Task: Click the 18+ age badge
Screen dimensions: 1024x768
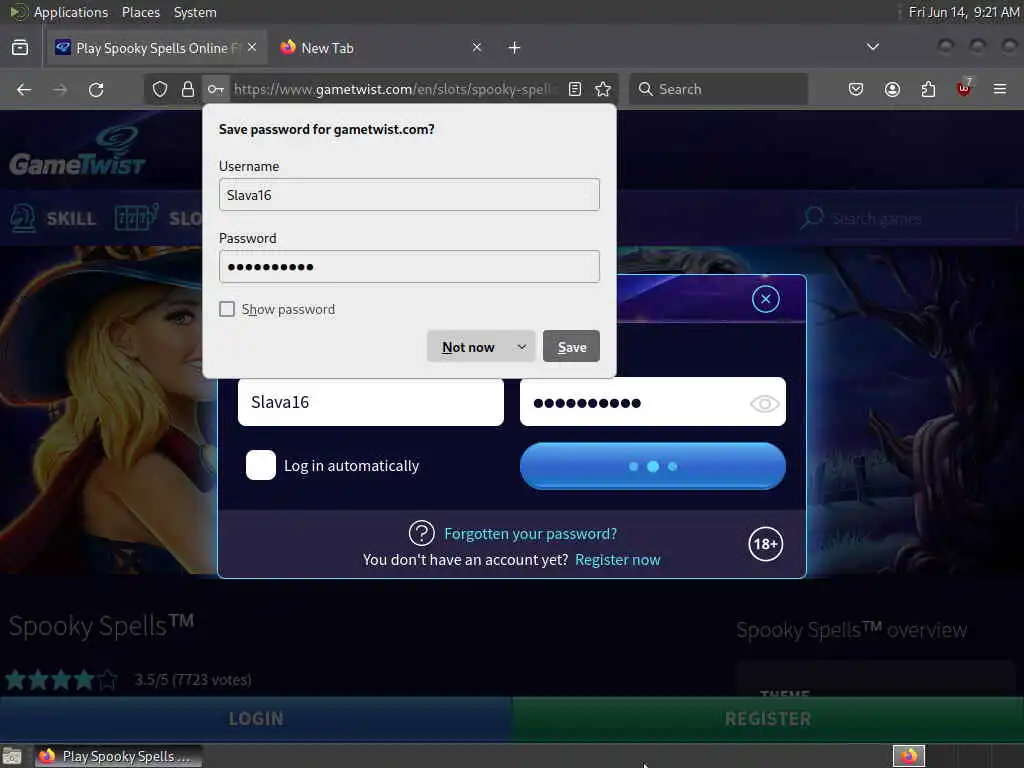Action: tap(765, 544)
